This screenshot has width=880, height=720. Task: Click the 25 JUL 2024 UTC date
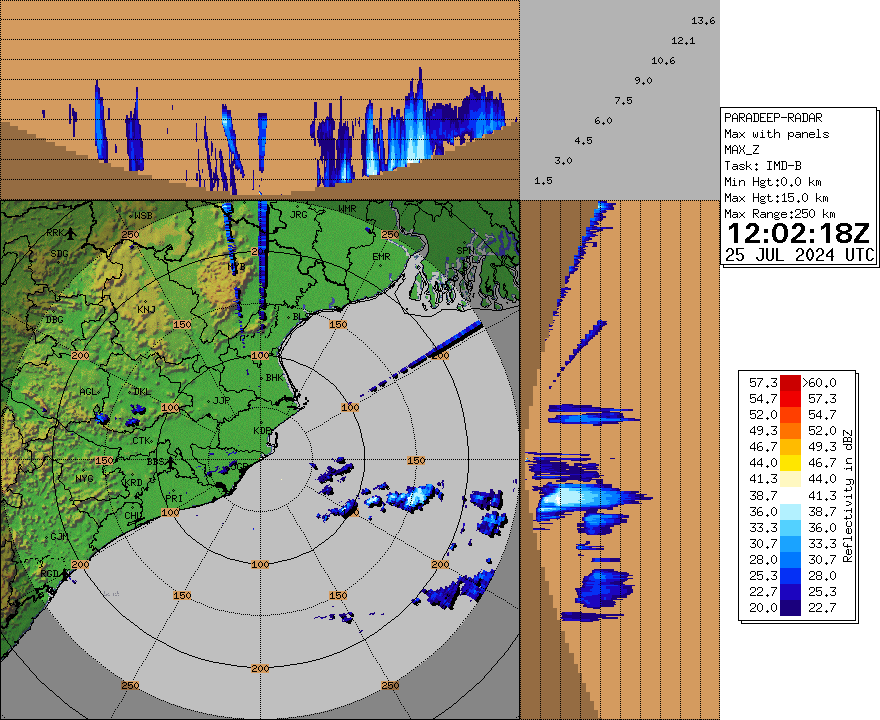coord(798,254)
